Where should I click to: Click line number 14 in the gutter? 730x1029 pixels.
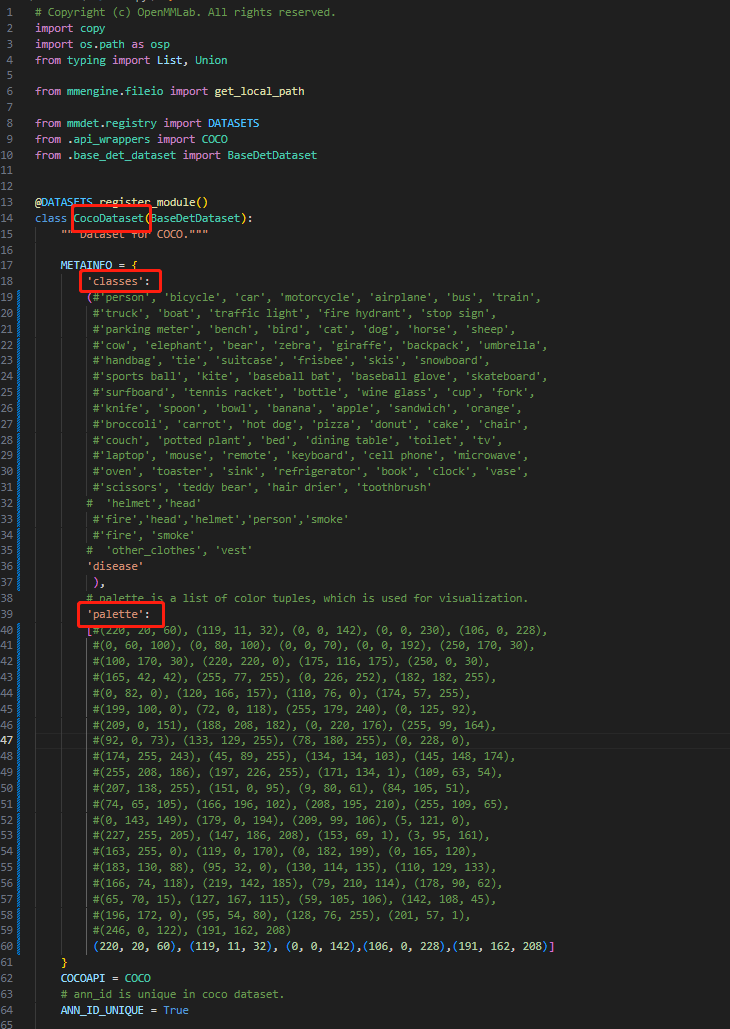click(8, 218)
